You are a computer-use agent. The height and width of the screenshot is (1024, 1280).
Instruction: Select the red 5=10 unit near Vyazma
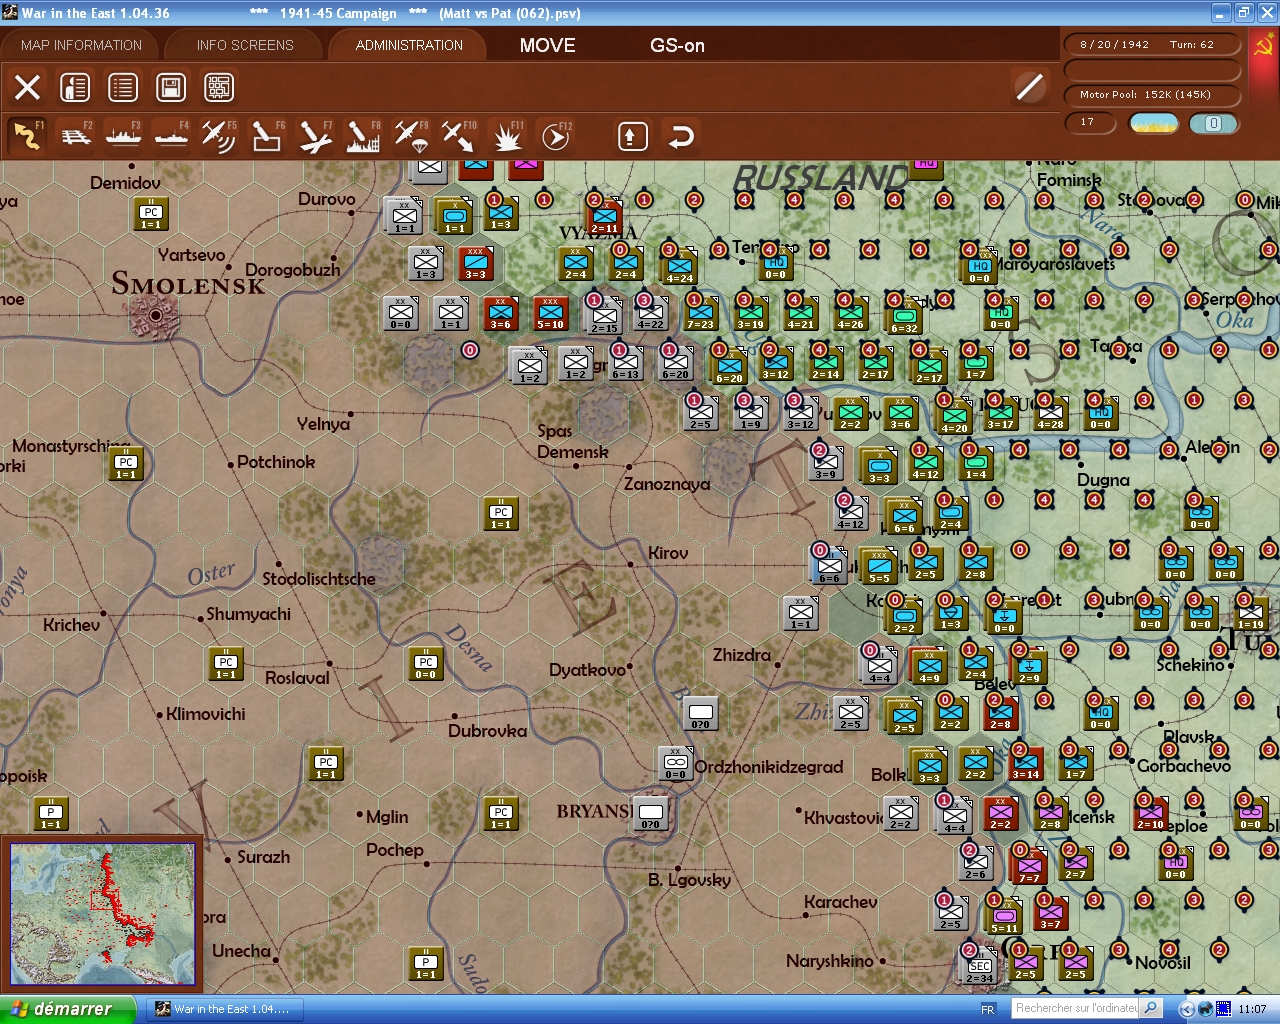pos(551,314)
